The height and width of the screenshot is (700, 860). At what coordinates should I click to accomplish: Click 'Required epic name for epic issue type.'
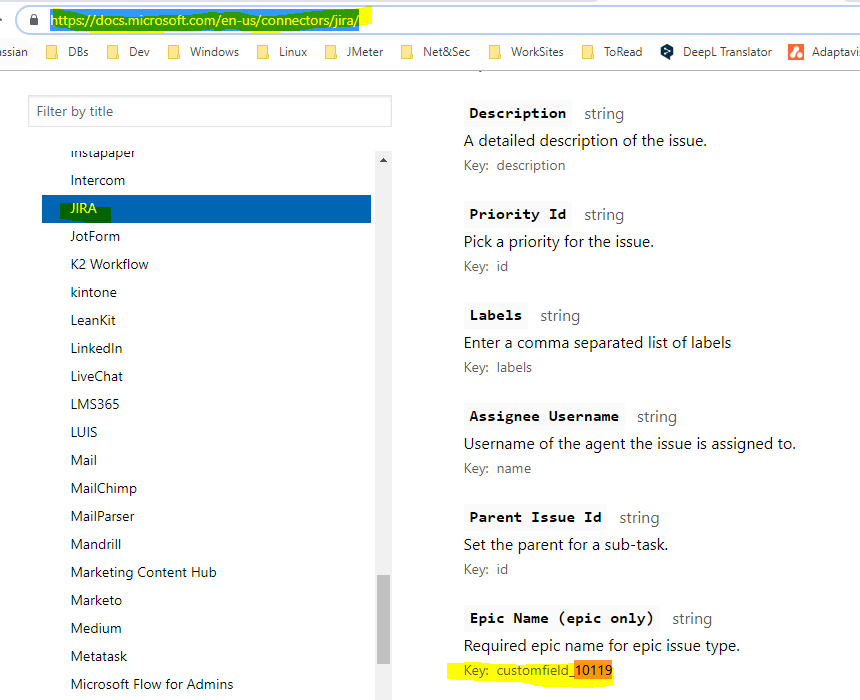point(601,646)
